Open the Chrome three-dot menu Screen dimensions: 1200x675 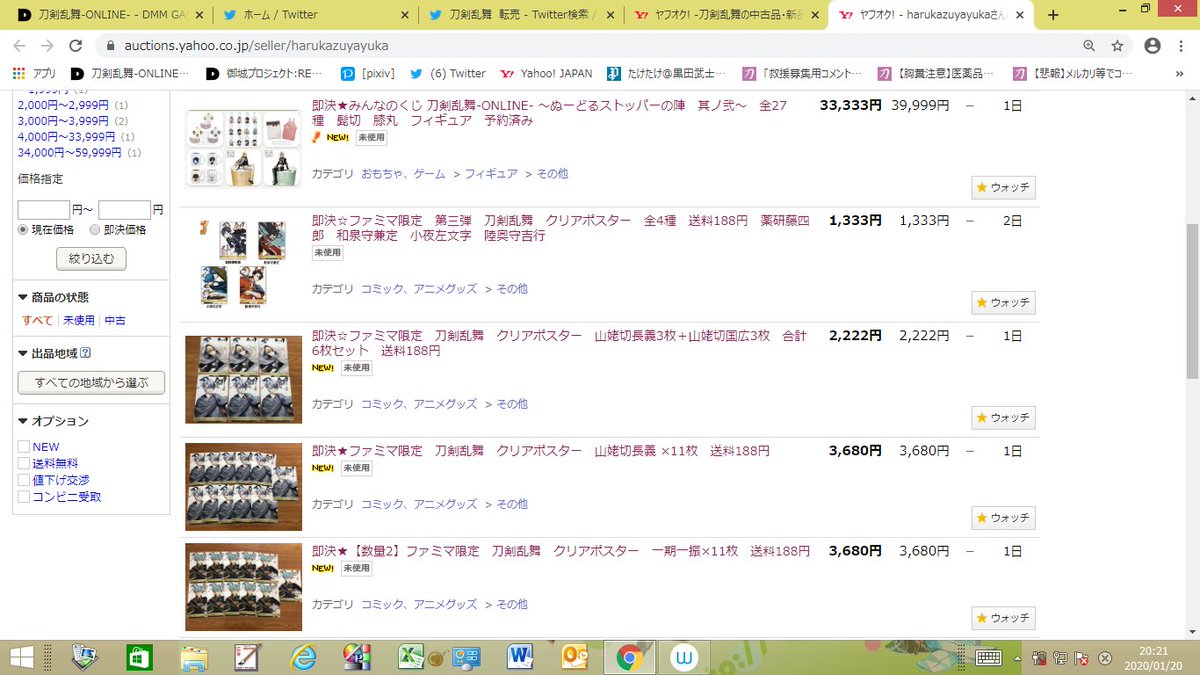click(1183, 46)
